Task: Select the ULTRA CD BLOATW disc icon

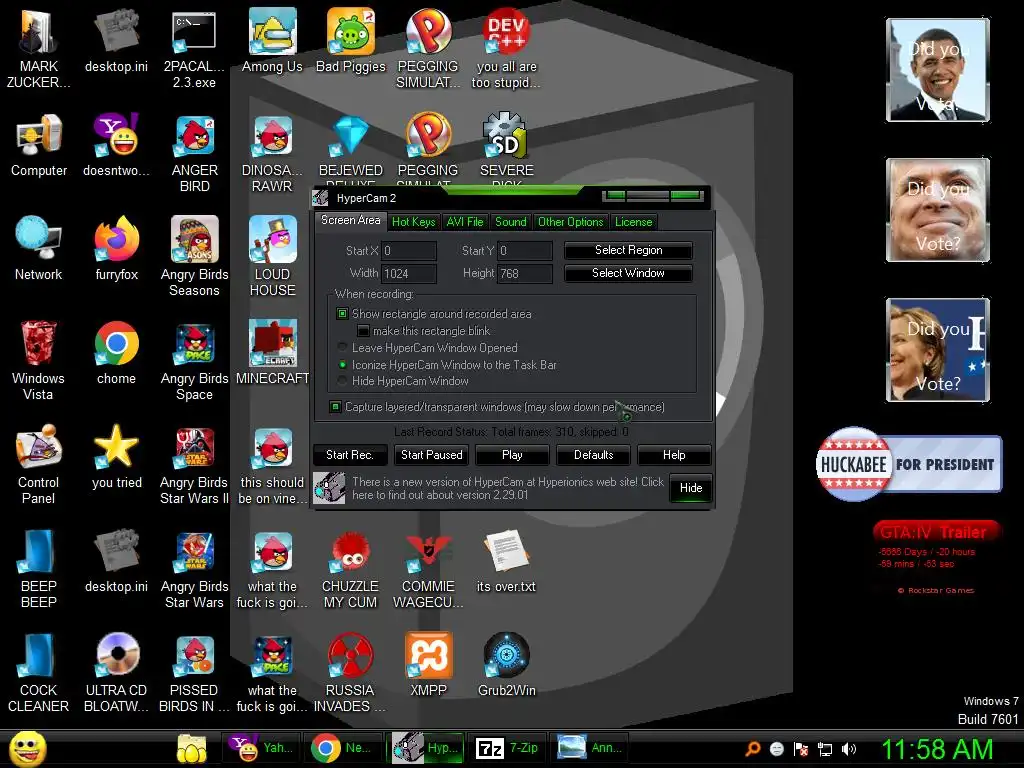Action: [x=117, y=672]
